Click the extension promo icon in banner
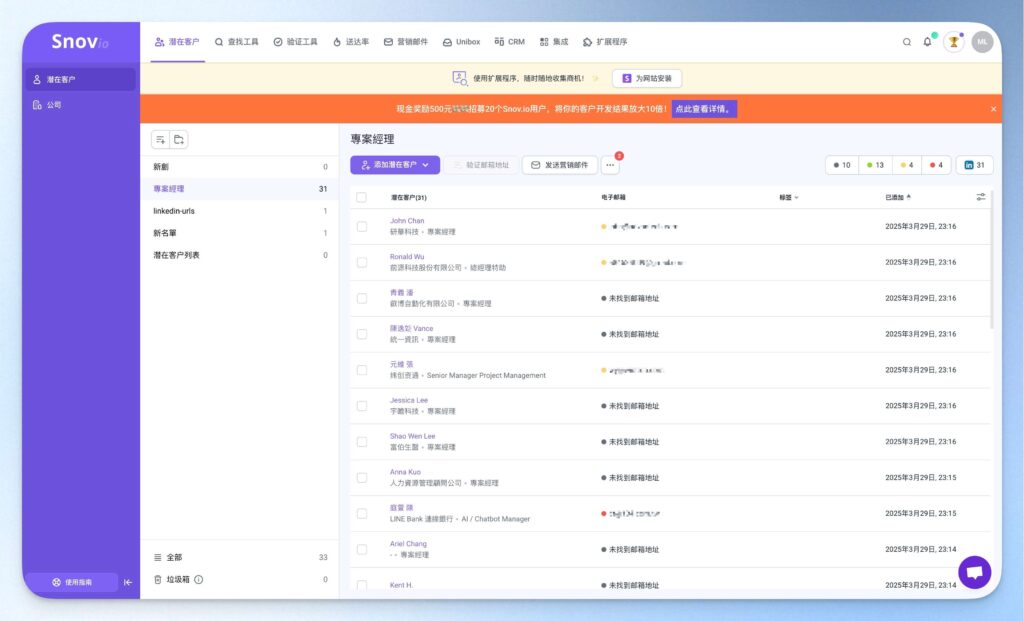 tap(460, 78)
